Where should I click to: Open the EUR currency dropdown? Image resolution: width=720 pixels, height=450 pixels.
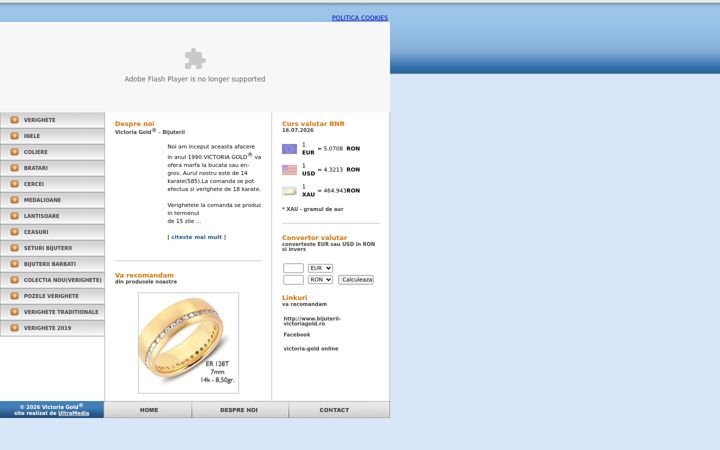click(x=320, y=268)
